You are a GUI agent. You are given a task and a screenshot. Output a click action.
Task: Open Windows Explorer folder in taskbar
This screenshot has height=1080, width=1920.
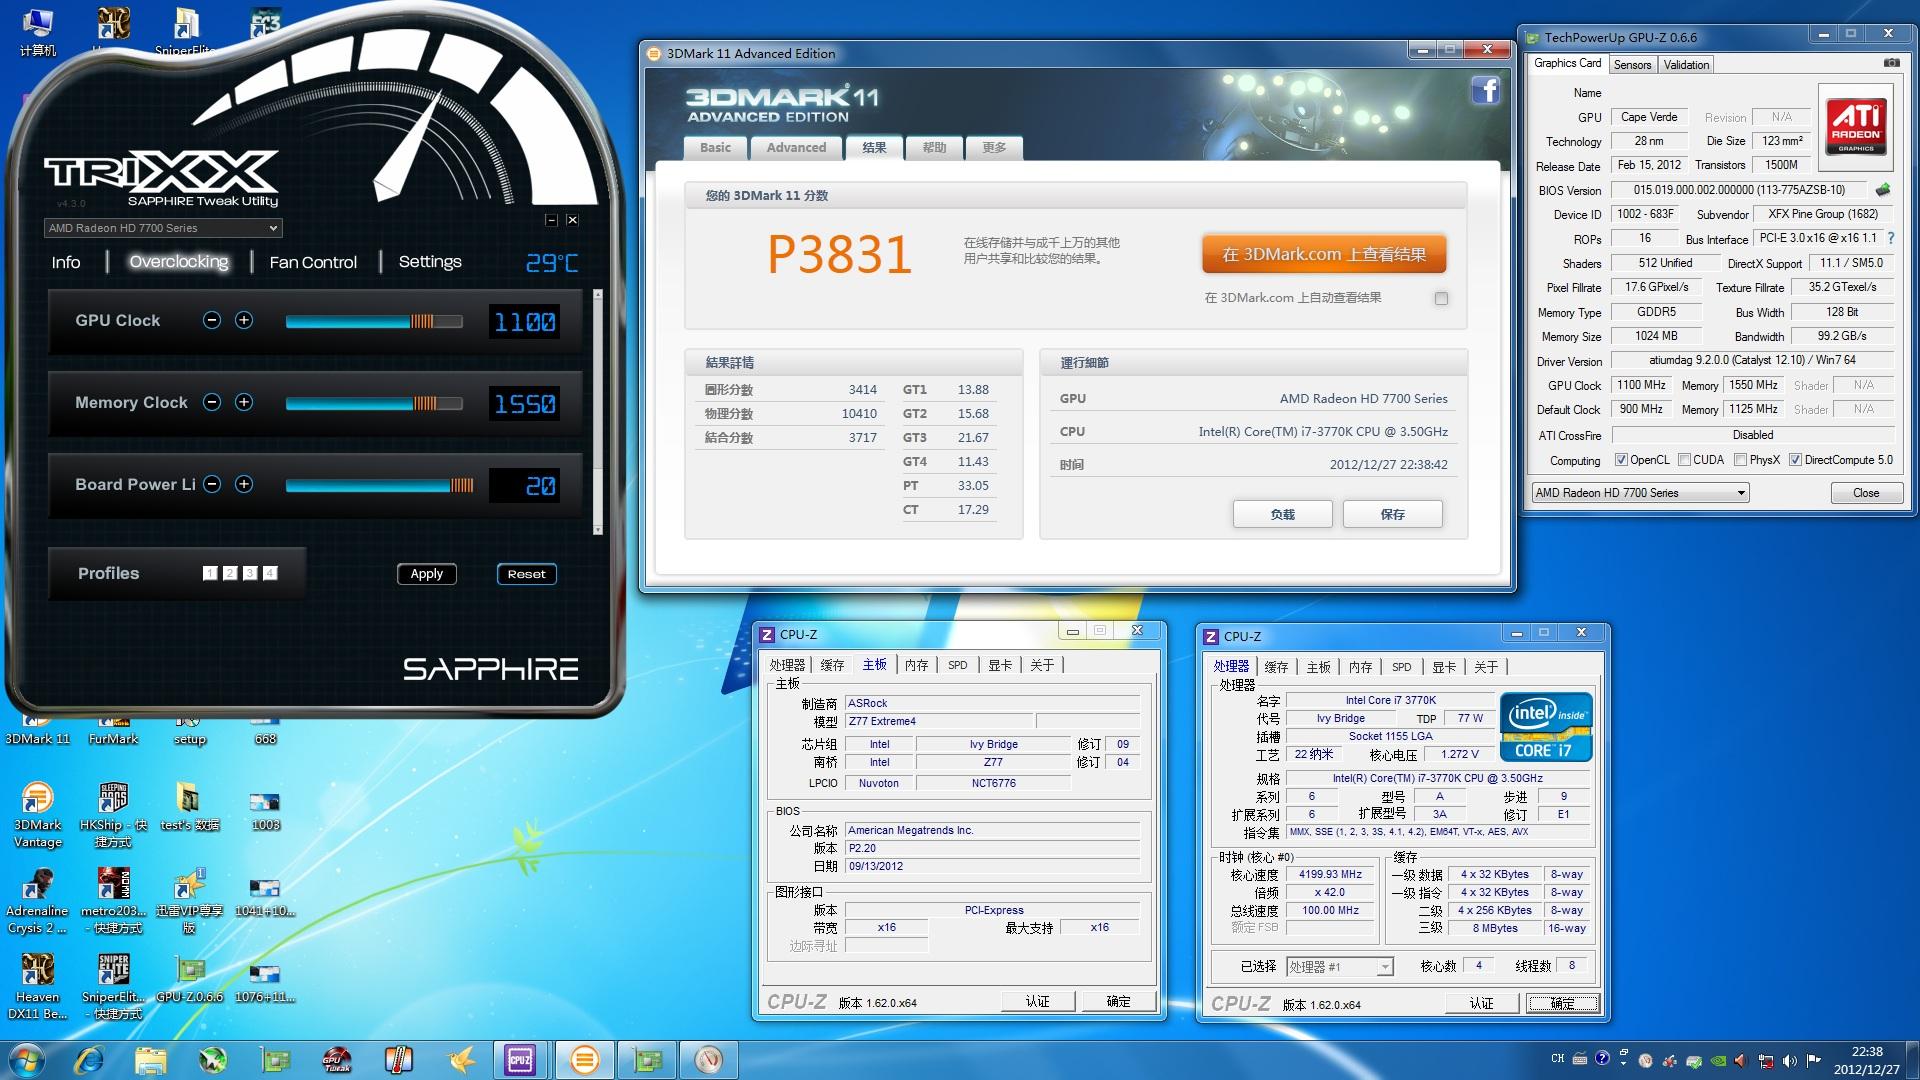pyautogui.click(x=151, y=1060)
